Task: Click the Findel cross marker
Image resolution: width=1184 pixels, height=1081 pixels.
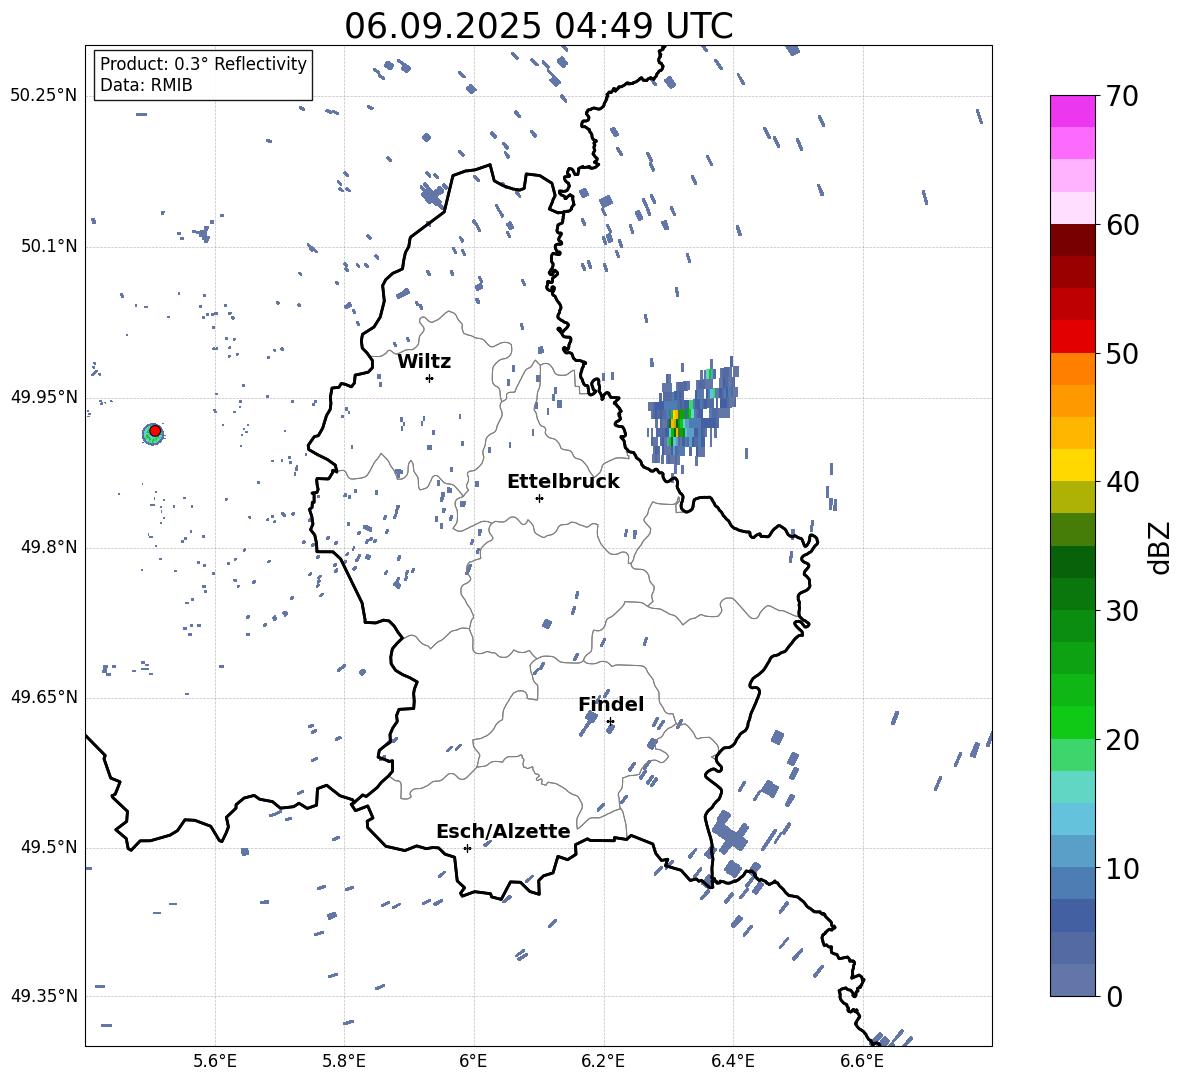Action: click(610, 722)
